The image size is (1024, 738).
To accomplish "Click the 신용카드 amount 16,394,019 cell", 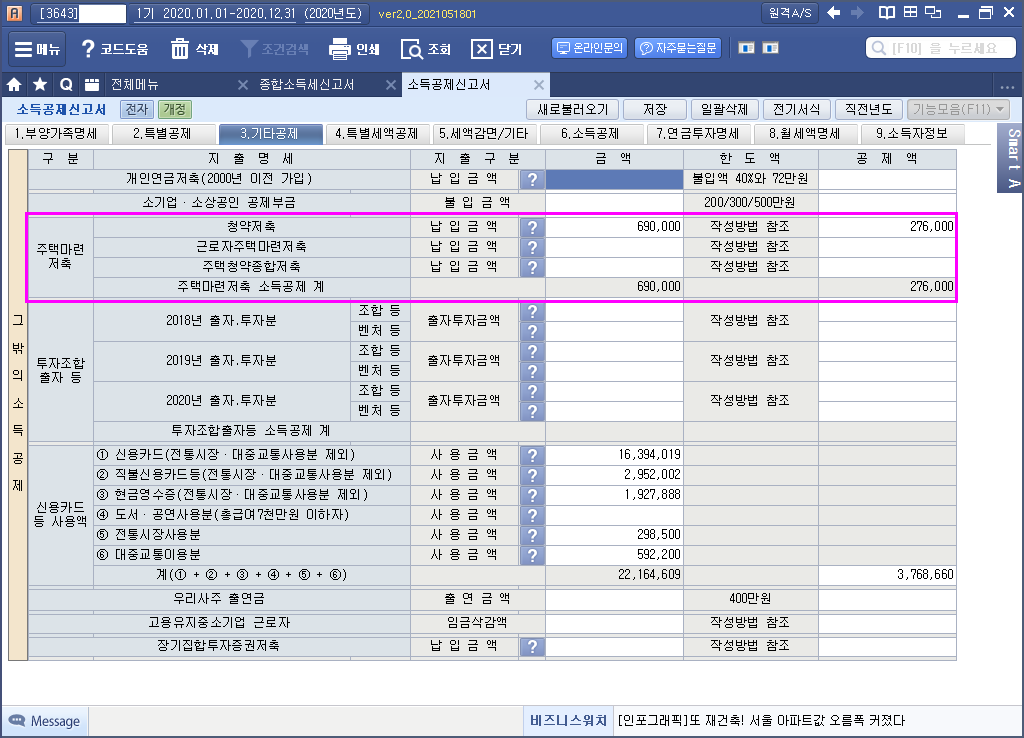I will [615, 455].
